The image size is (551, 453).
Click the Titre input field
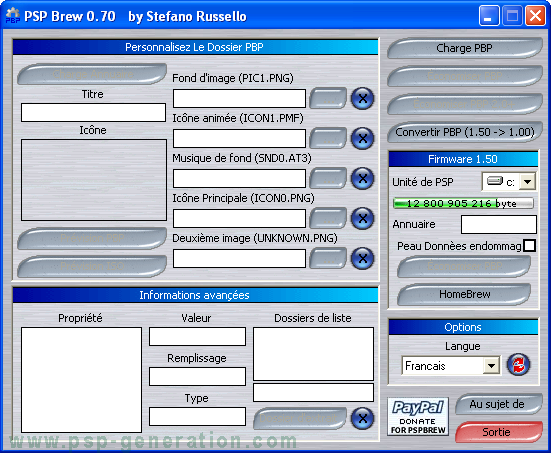tap(93, 112)
